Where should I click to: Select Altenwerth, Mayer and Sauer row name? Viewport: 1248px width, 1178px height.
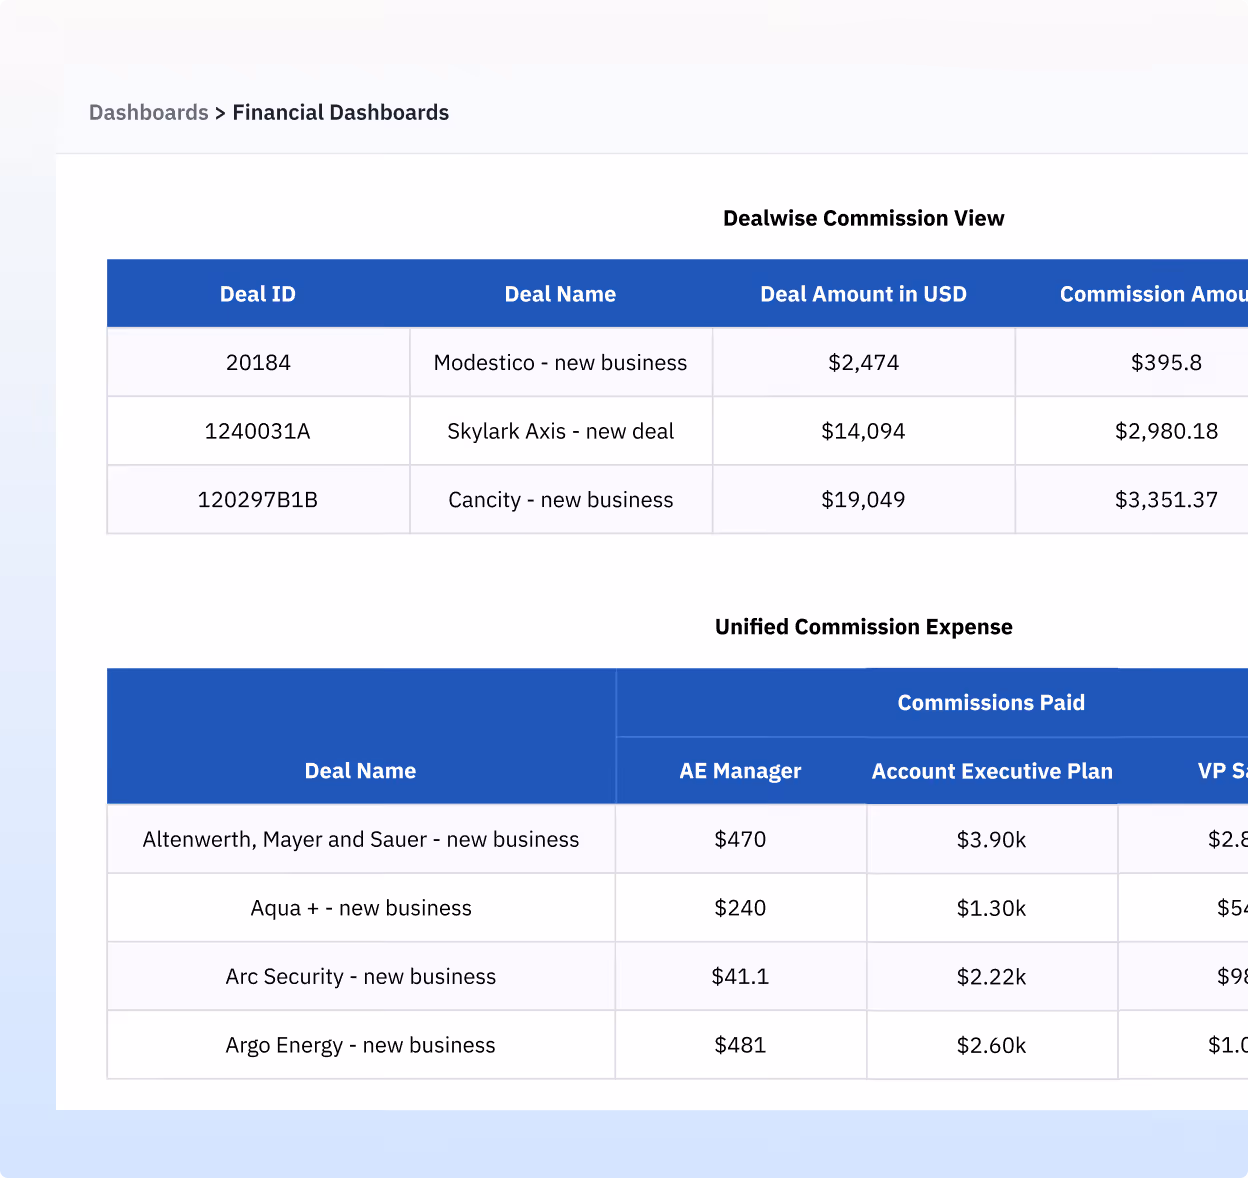point(360,839)
